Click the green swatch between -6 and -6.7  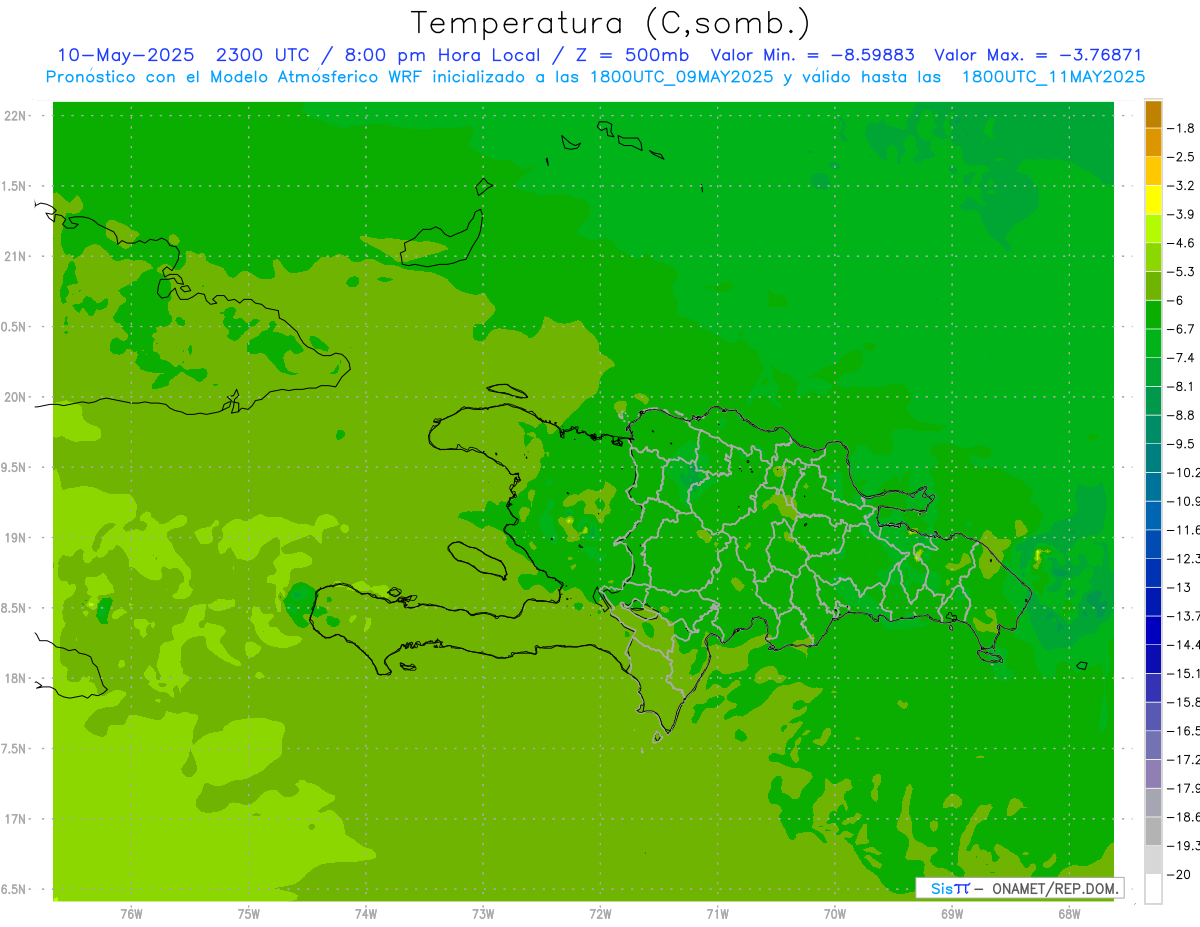[1153, 315]
